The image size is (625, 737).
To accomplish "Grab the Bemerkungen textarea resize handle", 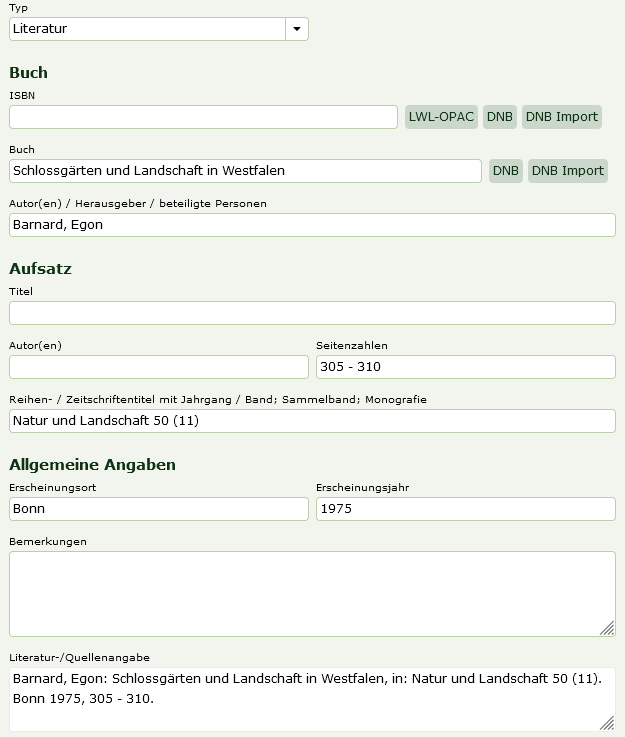I will pyautogui.click(x=607, y=628).
